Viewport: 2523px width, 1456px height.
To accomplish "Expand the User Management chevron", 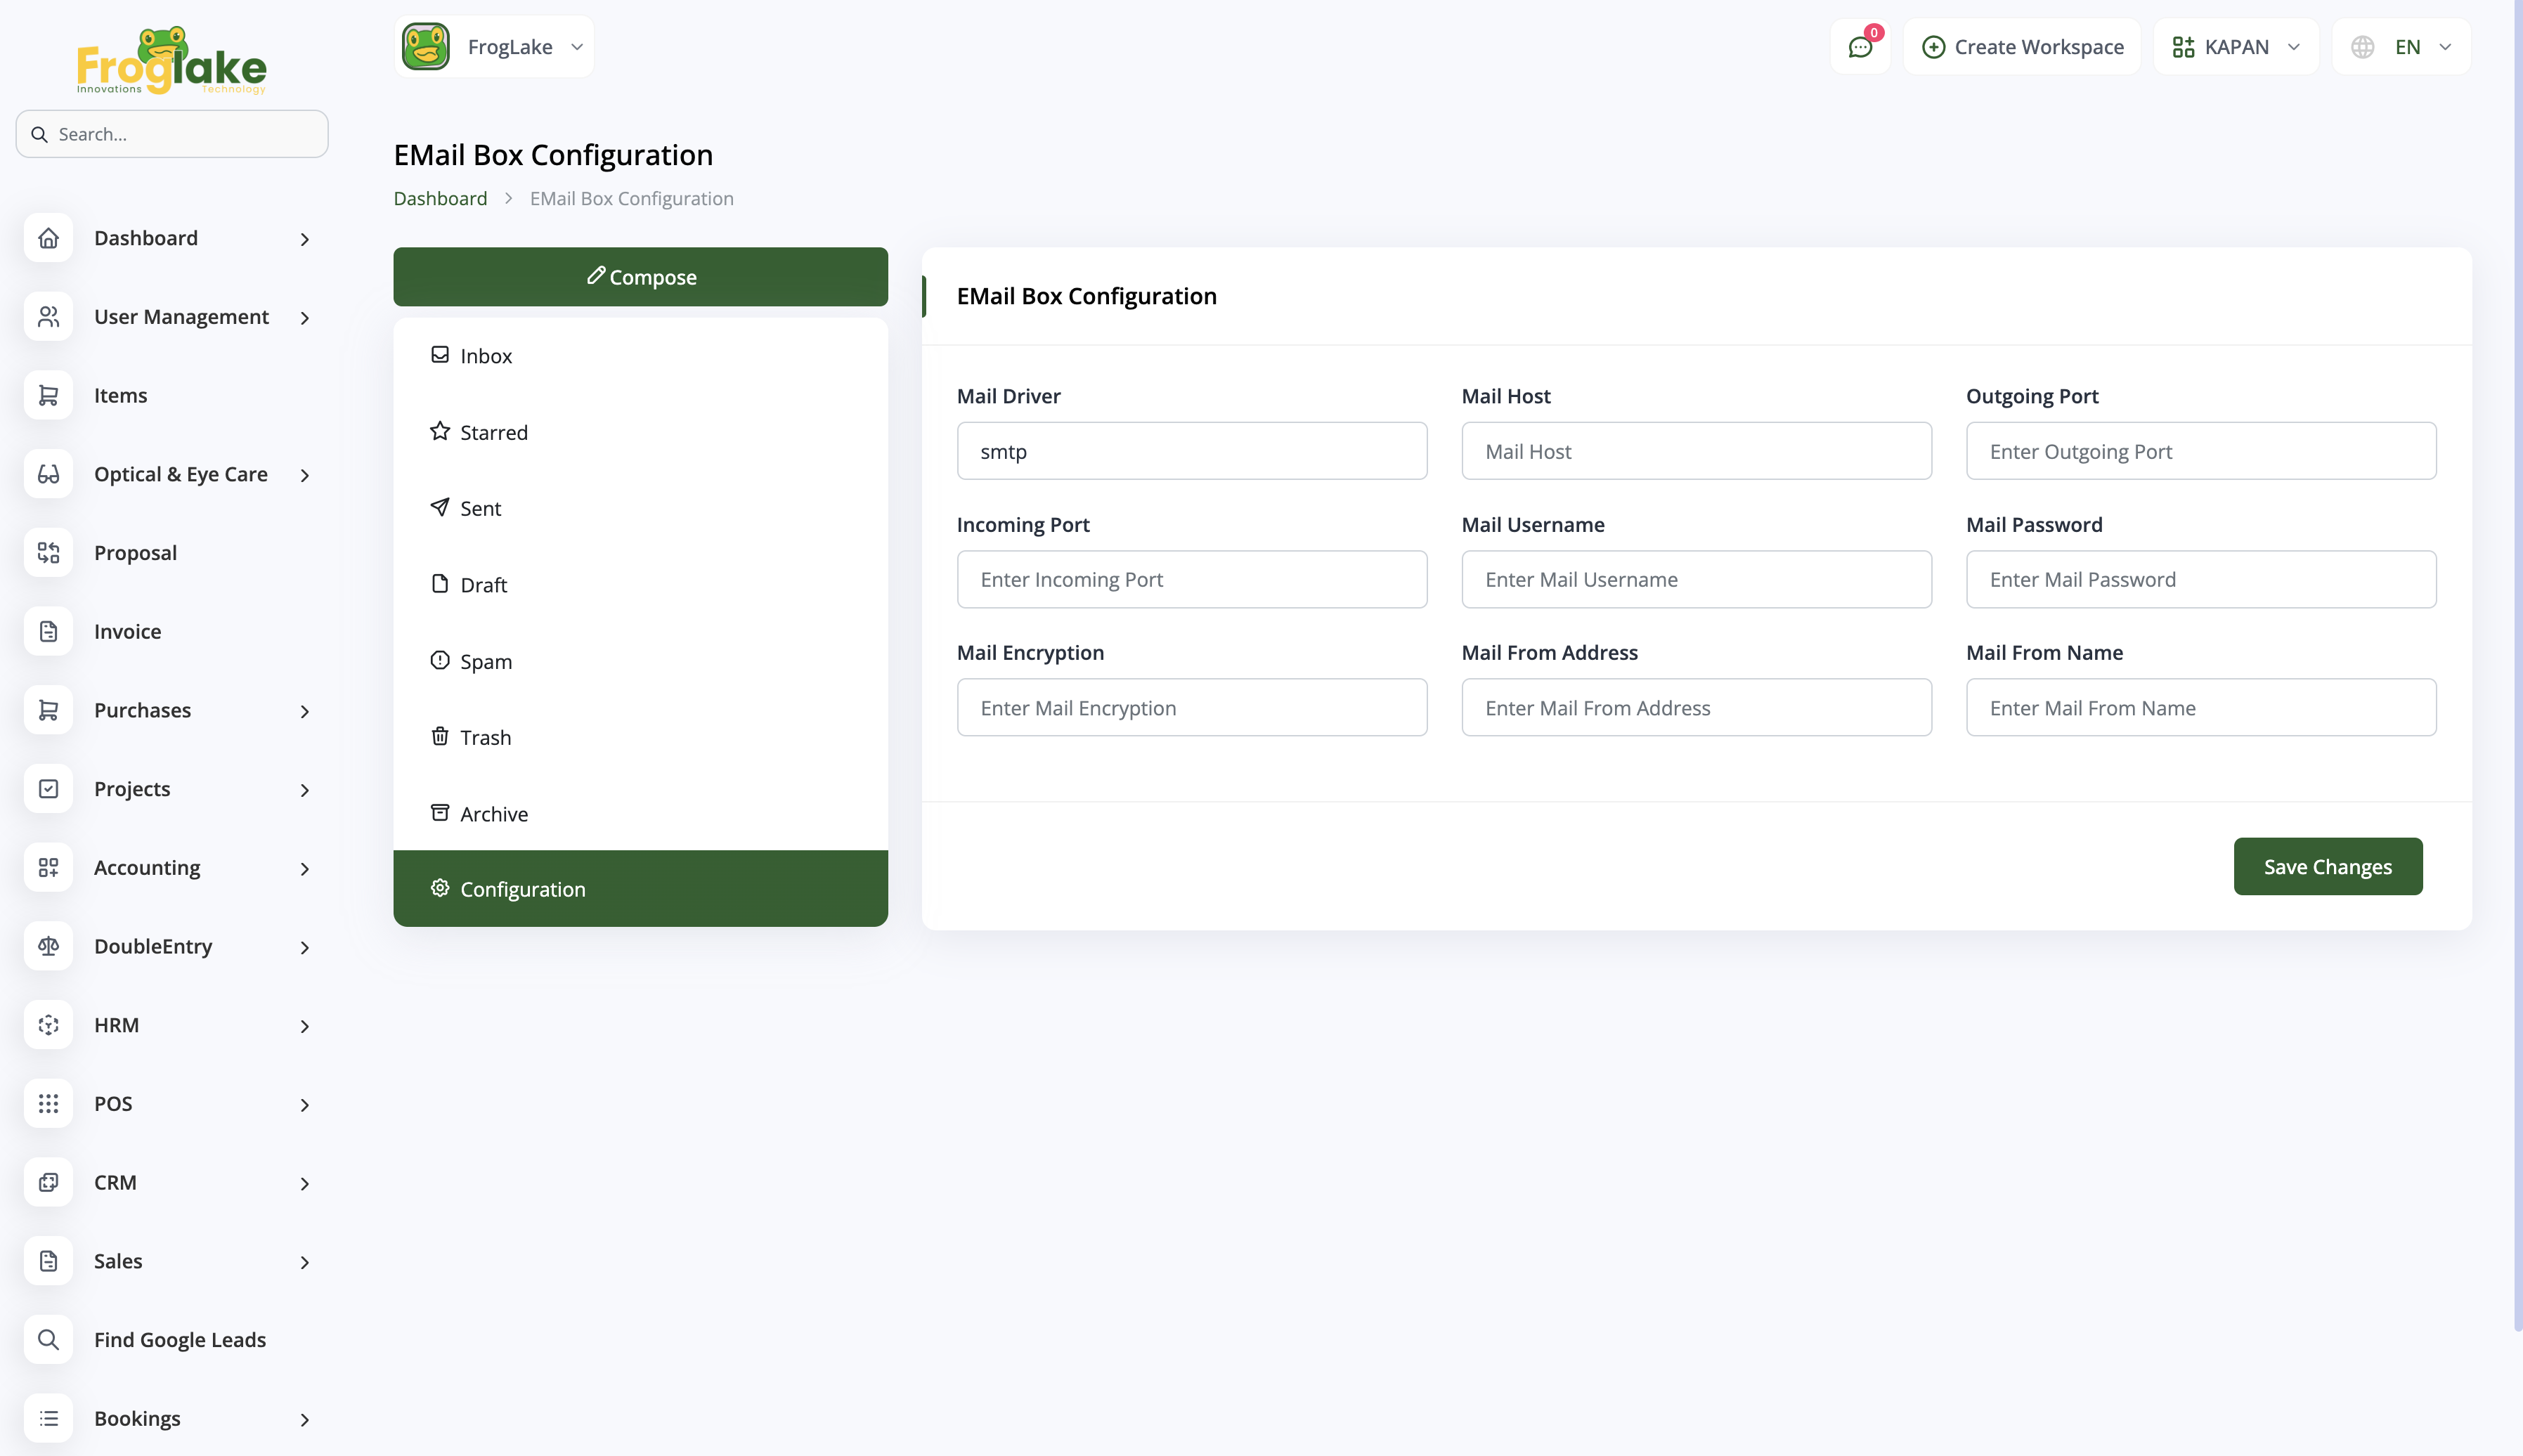I will [304, 317].
